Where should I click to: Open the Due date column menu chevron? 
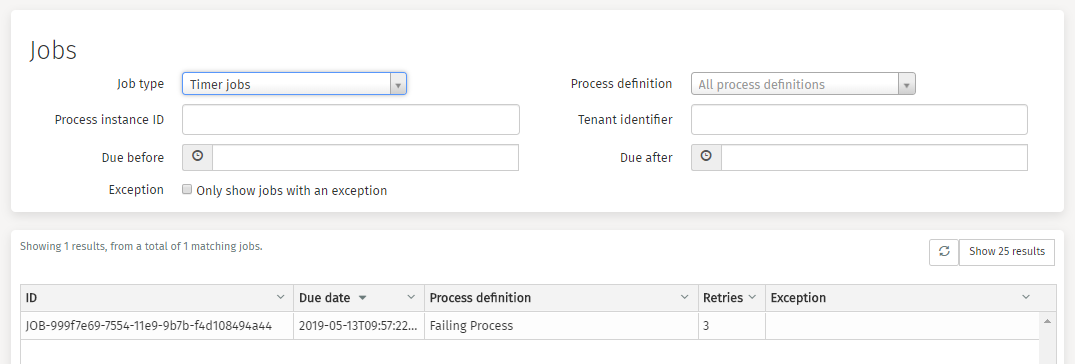pyautogui.click(x=411, y=298)
